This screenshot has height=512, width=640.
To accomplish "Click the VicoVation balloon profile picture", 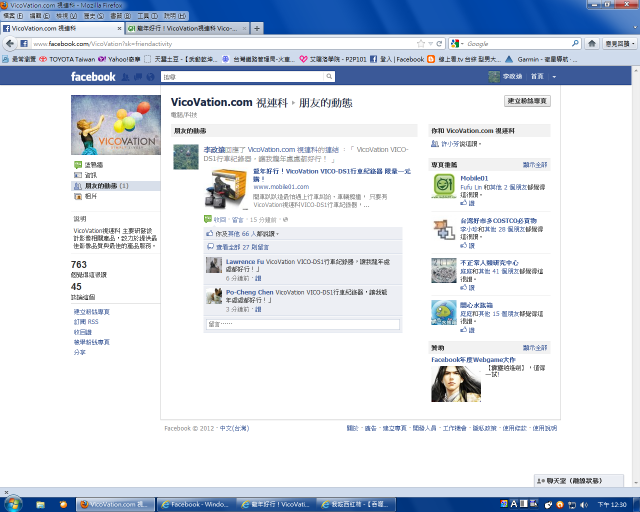I will point(116,125).
